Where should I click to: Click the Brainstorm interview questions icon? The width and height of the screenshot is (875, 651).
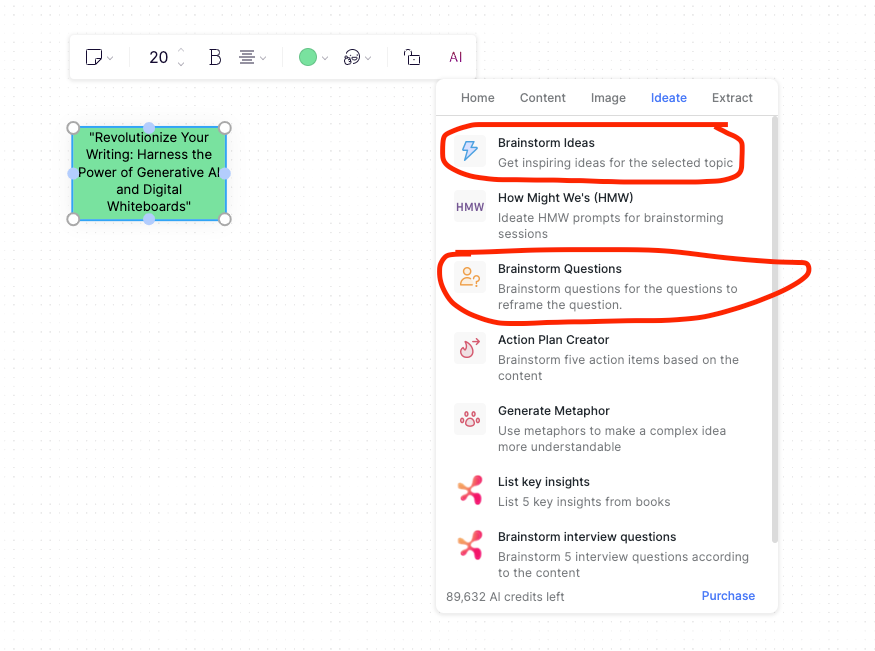[470, 545]
